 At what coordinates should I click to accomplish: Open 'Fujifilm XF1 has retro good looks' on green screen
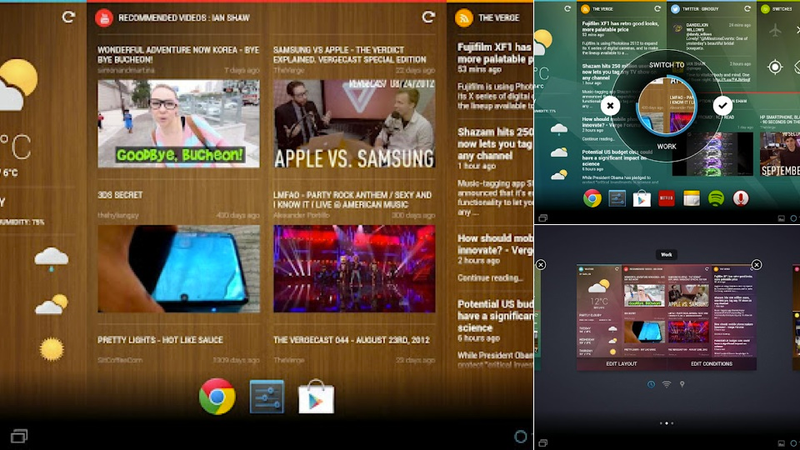click(620, 27)
